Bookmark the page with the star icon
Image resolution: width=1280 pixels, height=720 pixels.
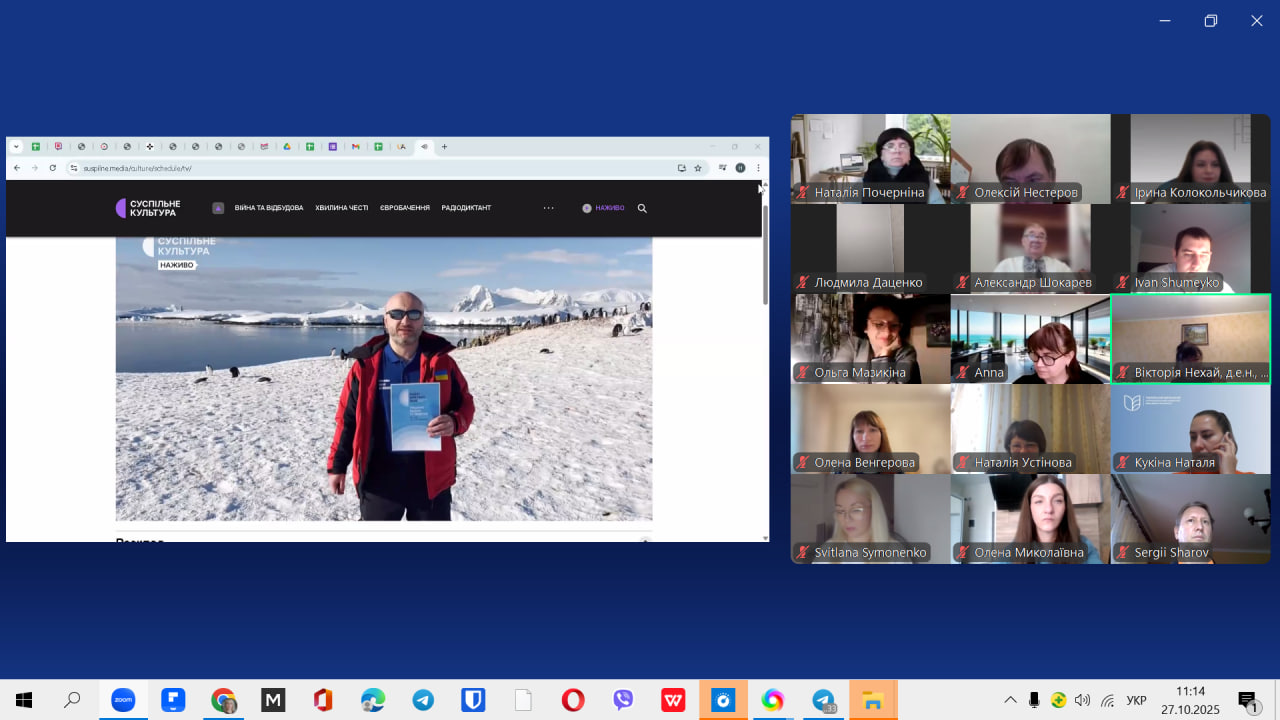(698, 168)
